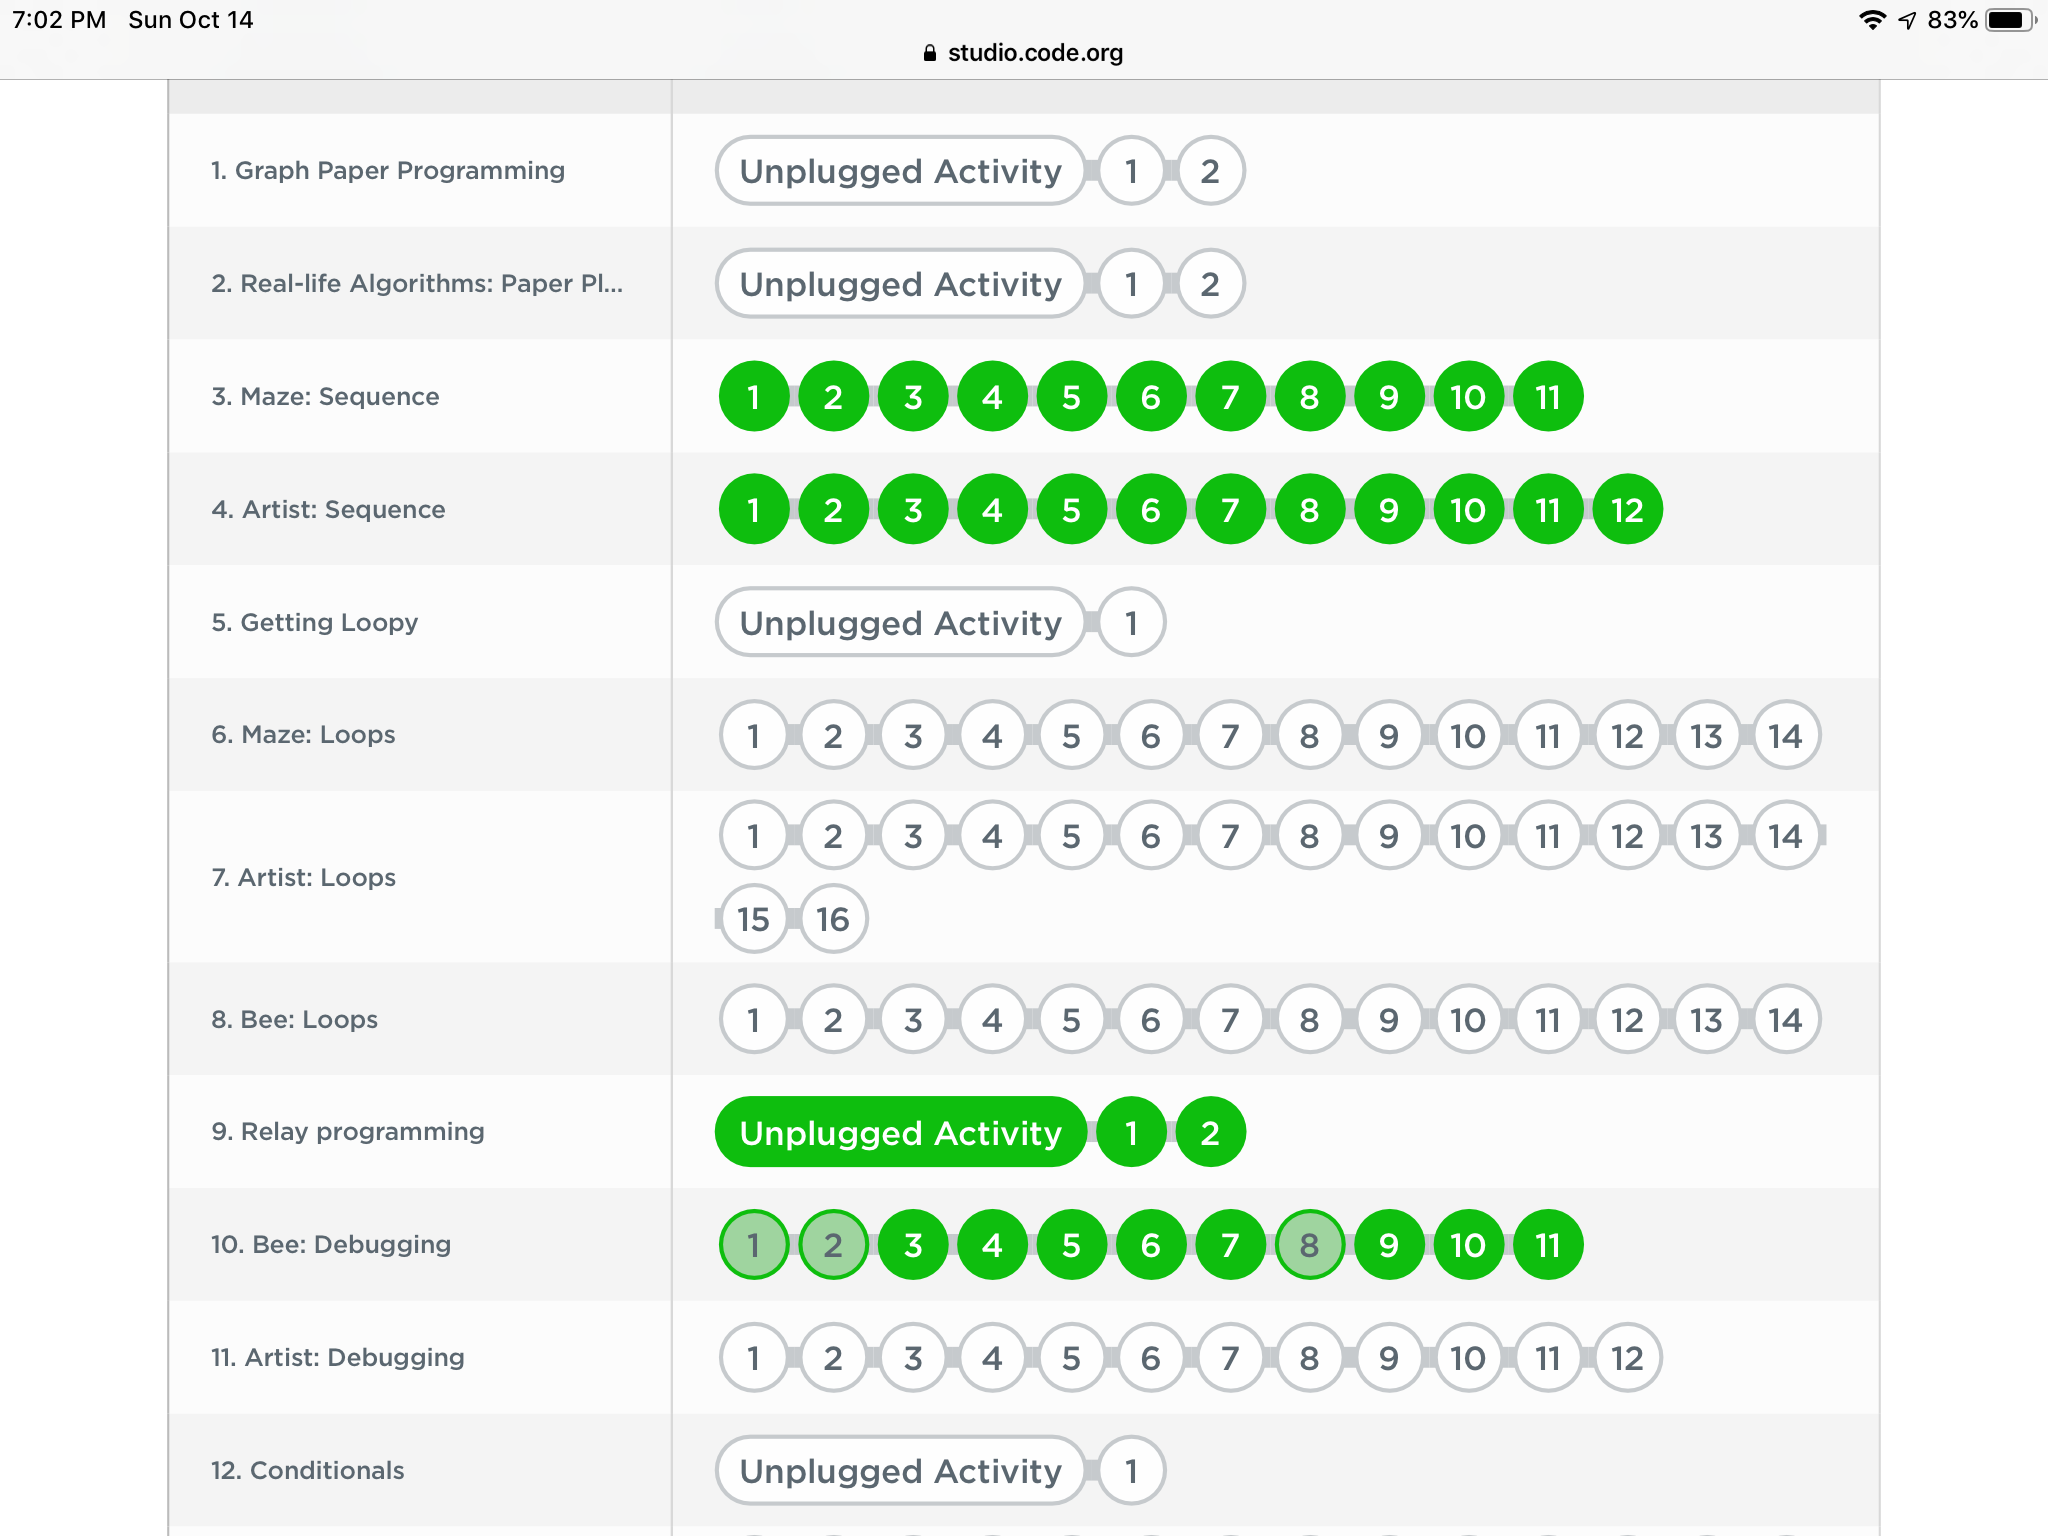The height and width of the screenshot is (1536, 2048).
Task: Click the Bee: Debugging lesson title
Action: point(330,1245)
